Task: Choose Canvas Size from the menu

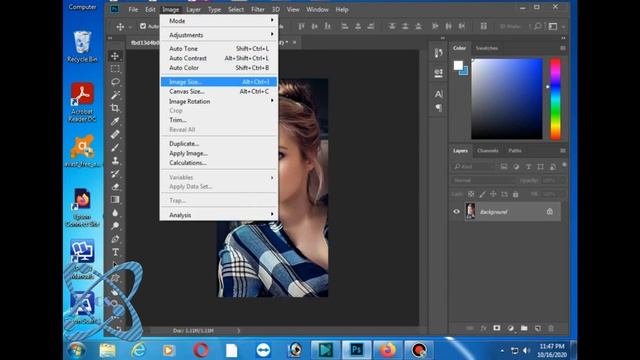Action: pos(219,91)
